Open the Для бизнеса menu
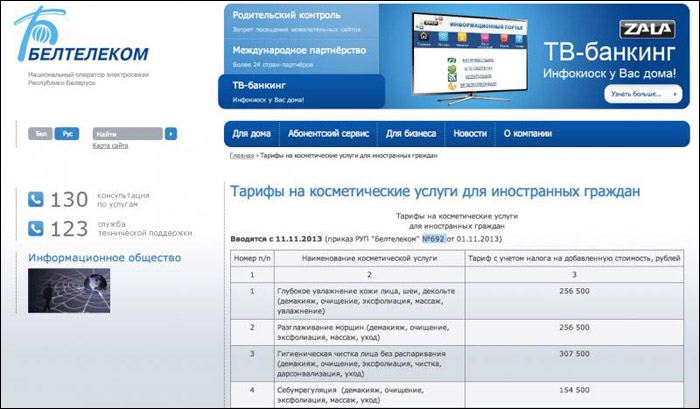Viewport: 700px width, 409px height. click(x=411, y=134)
